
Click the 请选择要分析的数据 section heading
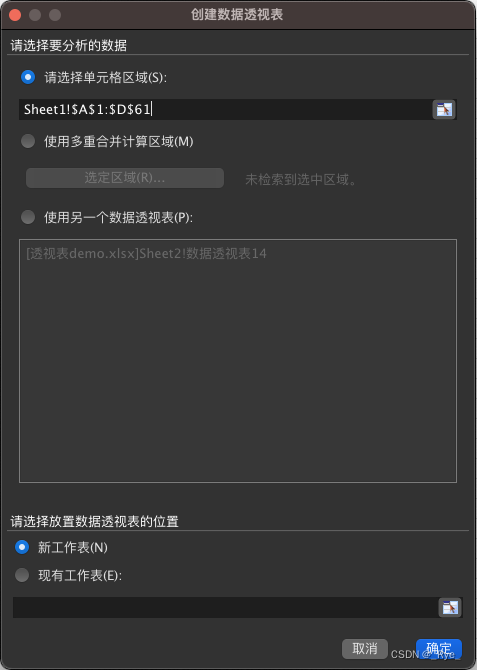pyautogui.click(x=68, y=45)
